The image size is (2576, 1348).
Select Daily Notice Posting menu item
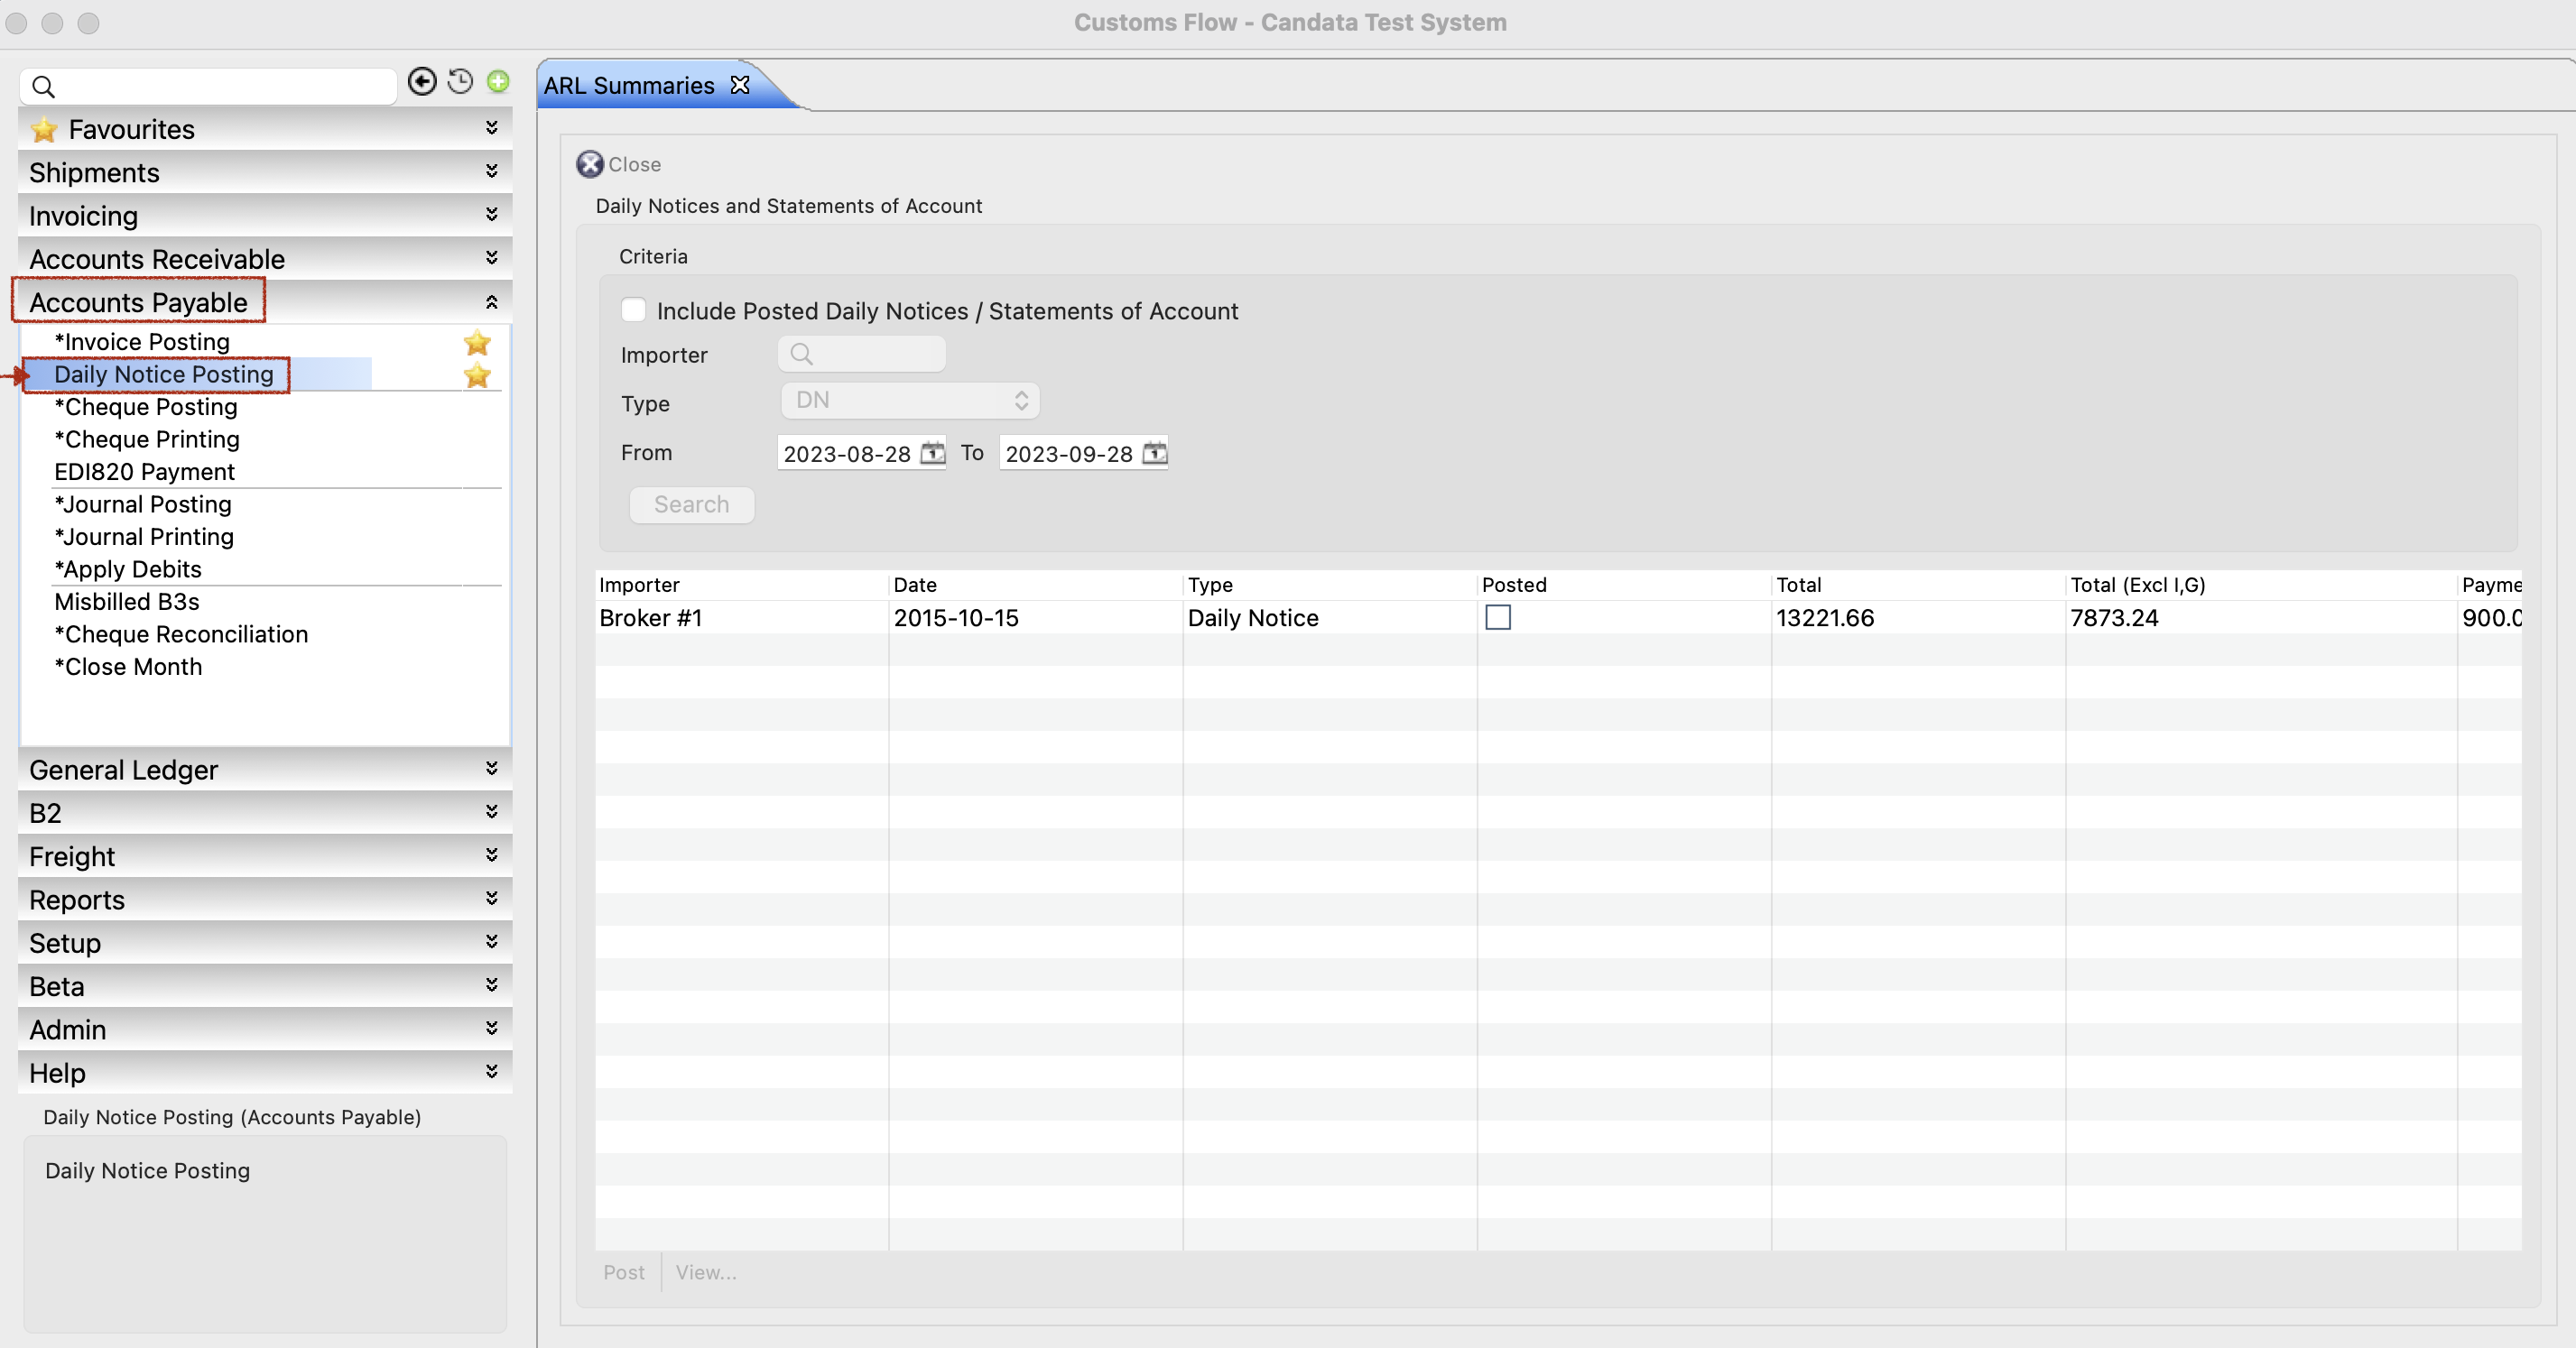[164, 374]
